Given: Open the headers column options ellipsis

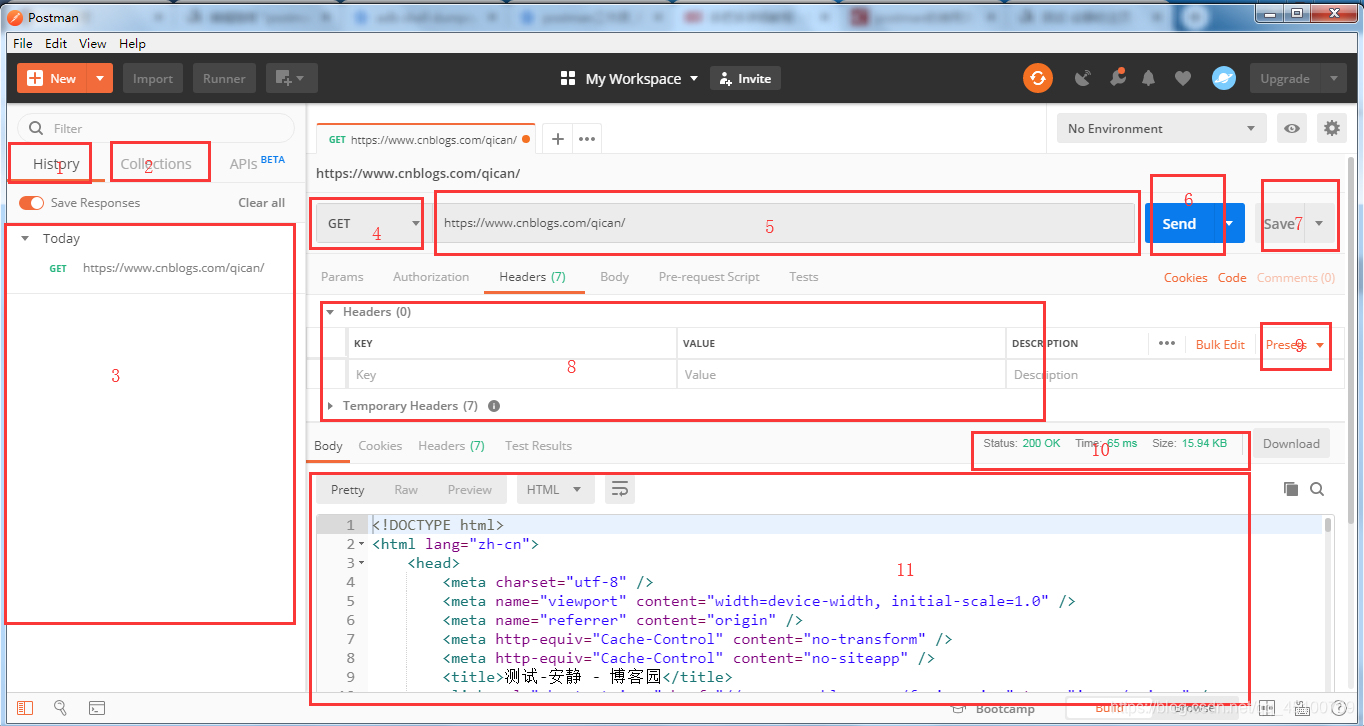Looking at the screenshot, I should (1167, 343).
